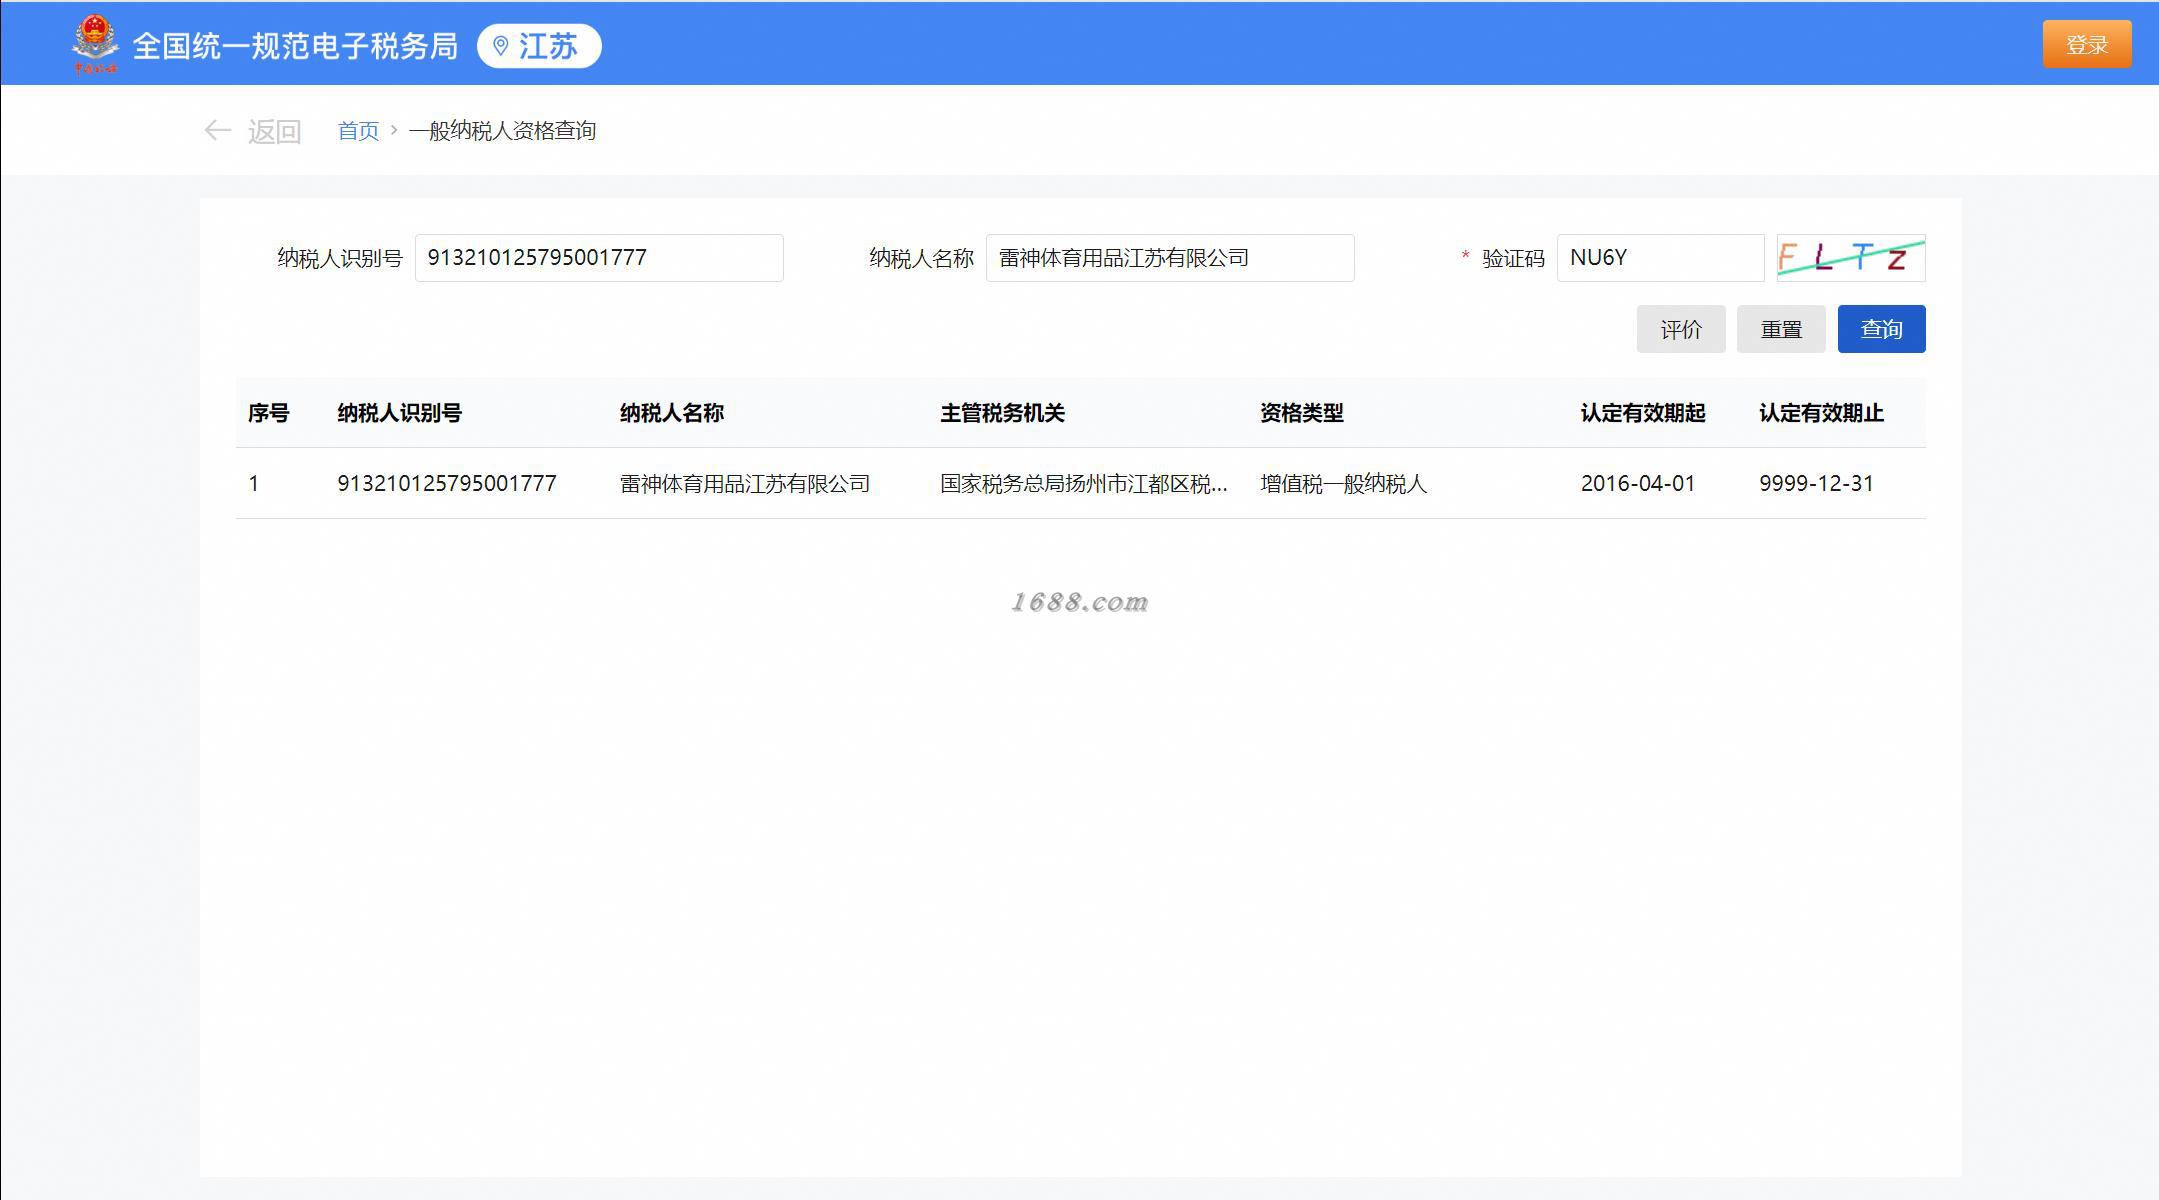Focus the 纳税人识别号 input field

pos(598,258)
